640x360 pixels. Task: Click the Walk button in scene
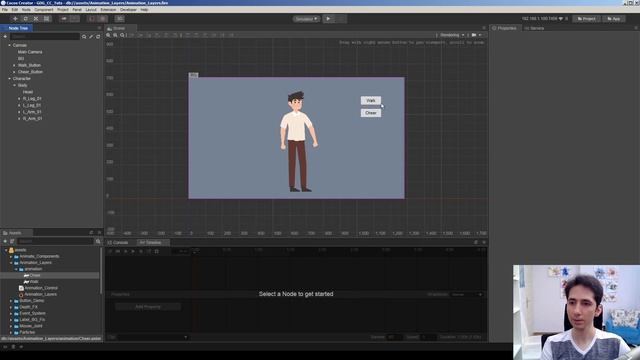371,100
